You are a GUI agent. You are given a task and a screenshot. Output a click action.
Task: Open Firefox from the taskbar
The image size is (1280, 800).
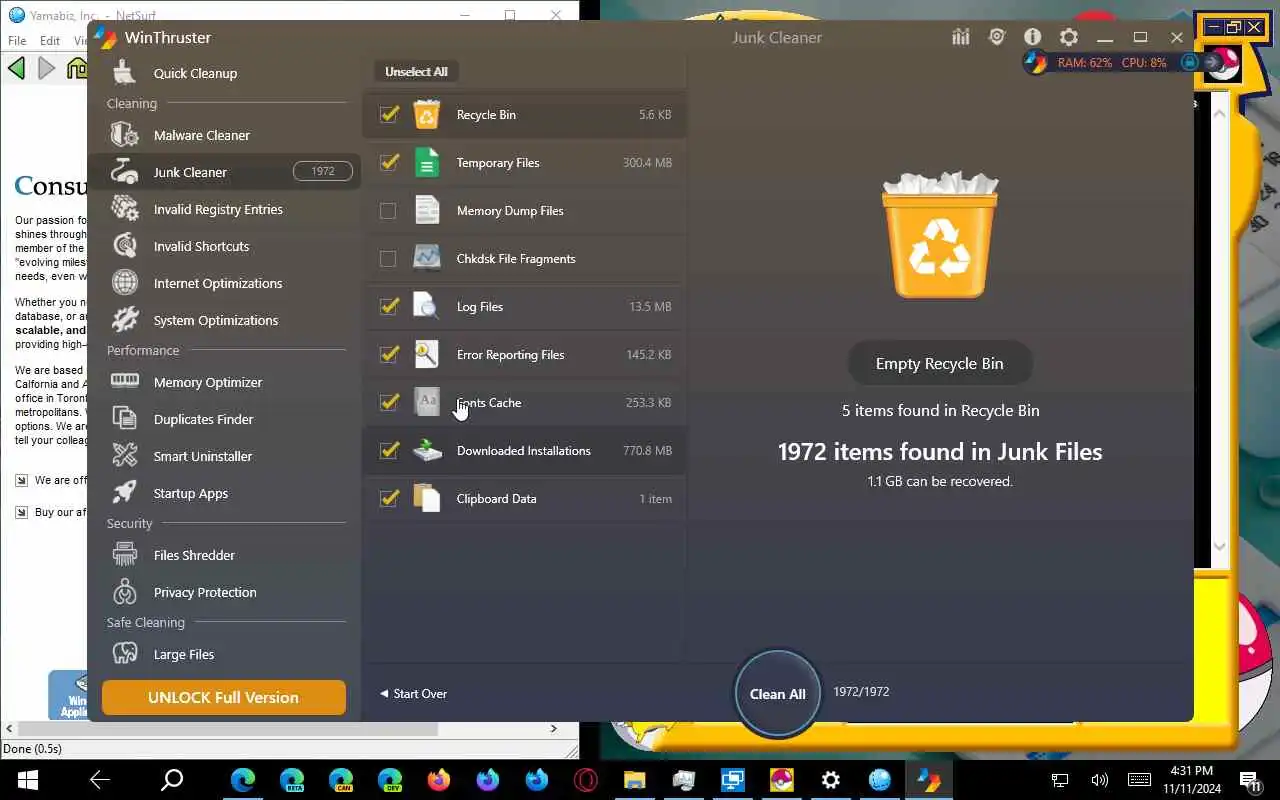[x=439, y=780]
